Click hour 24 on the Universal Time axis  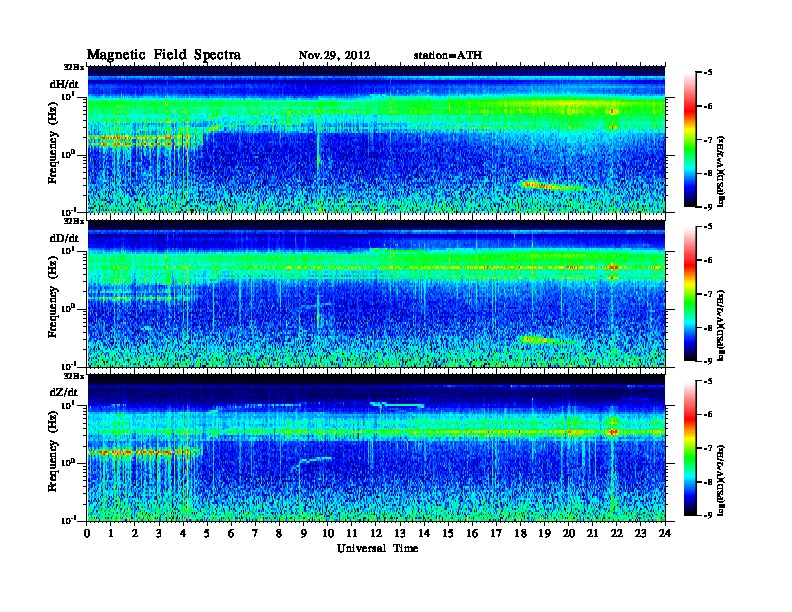tap(665, 534)
